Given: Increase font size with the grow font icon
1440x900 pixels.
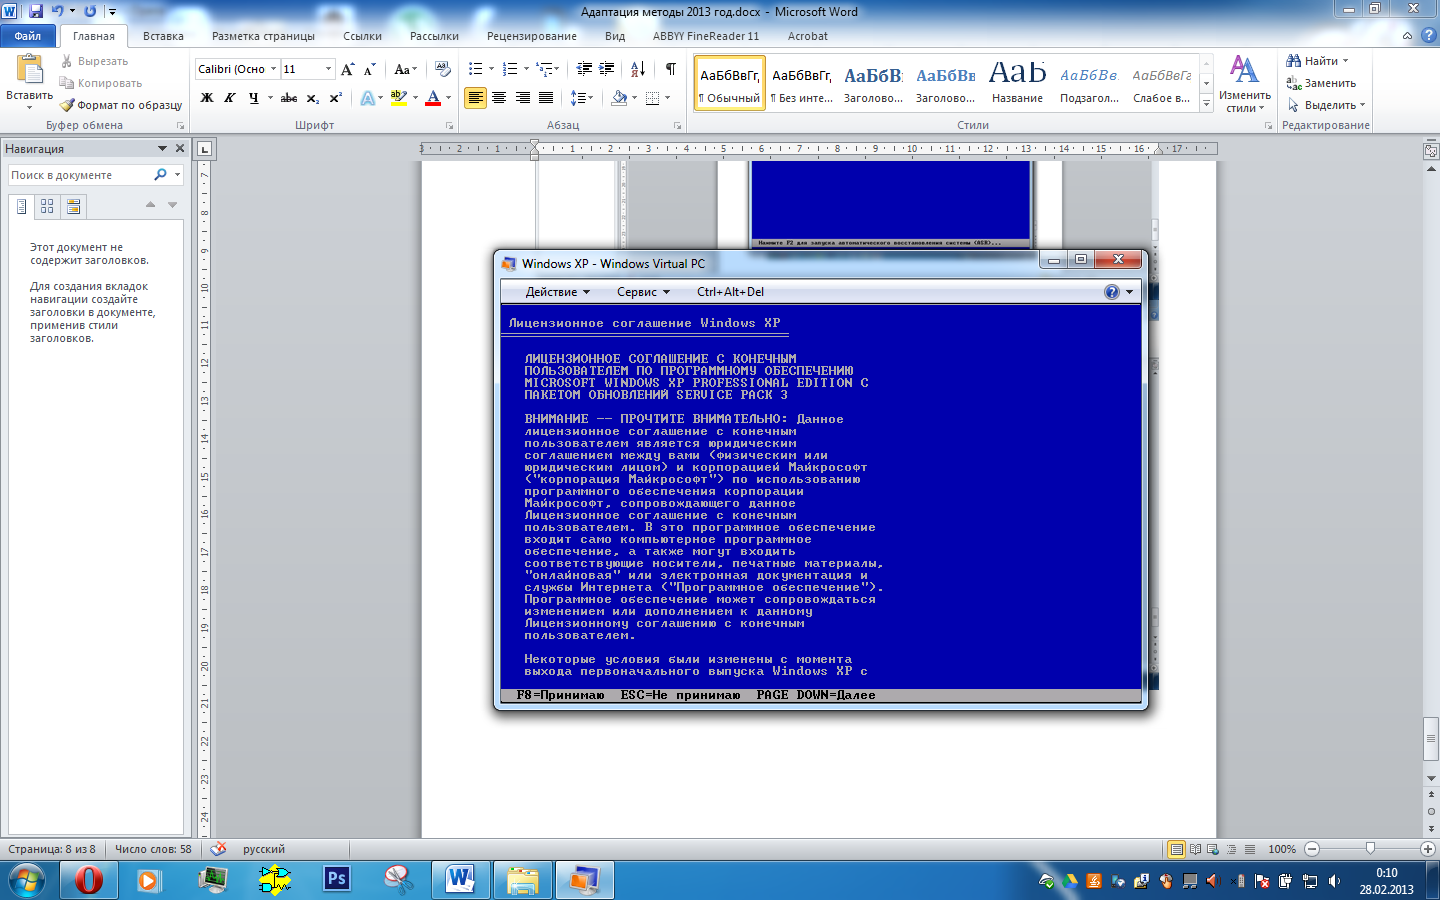Looking at the screenshot, I should click(347, 69).
